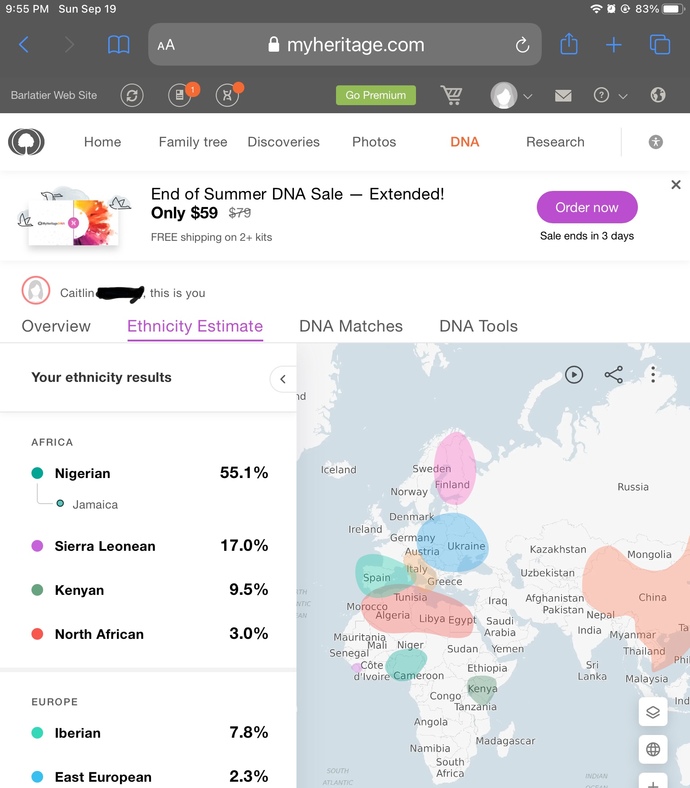
Task: Click the green Kenya region on map
Action: click(482, 690)
